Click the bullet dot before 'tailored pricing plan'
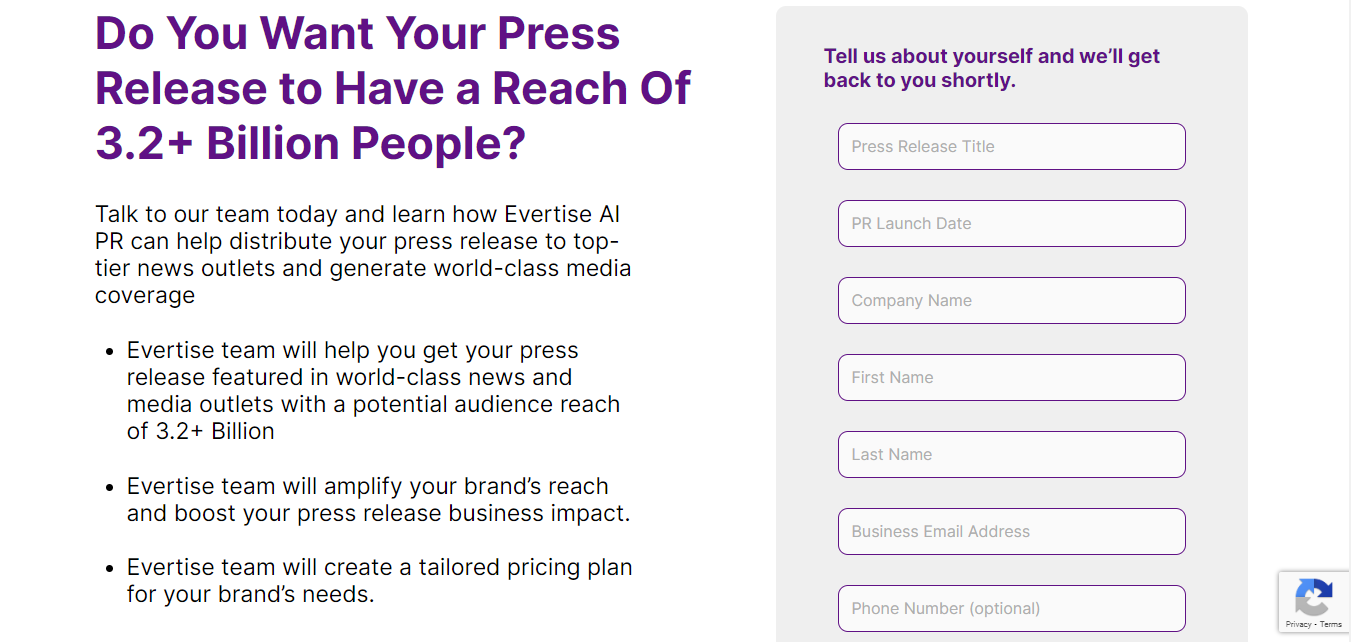The width and height of the screenshot is (1351, 642). tap(110, 568)
